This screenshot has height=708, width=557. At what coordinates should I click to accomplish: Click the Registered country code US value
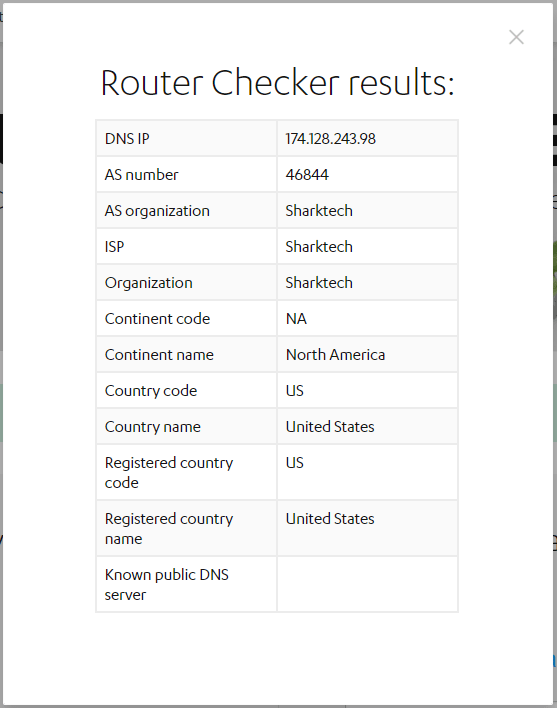[x=295, y=463]
